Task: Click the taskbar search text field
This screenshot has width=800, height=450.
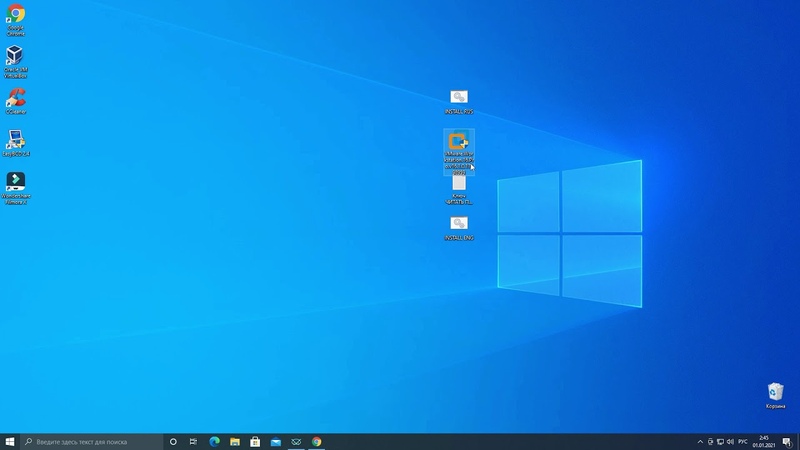Action: [92, 441]
